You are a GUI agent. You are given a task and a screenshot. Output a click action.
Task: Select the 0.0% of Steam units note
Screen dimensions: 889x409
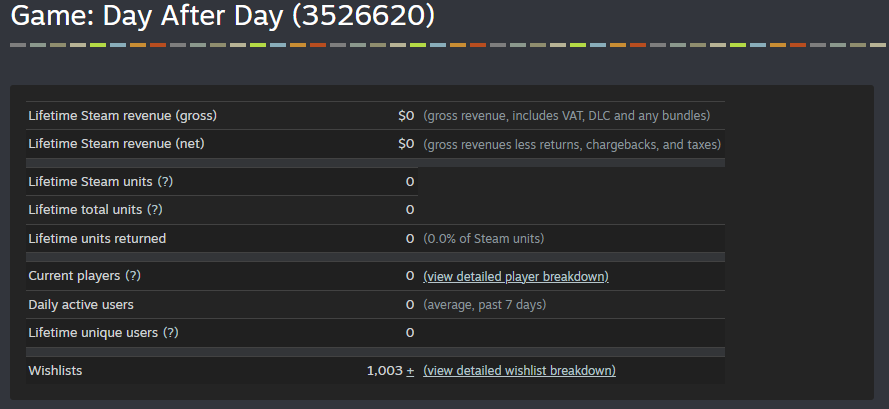coord(484,239)
